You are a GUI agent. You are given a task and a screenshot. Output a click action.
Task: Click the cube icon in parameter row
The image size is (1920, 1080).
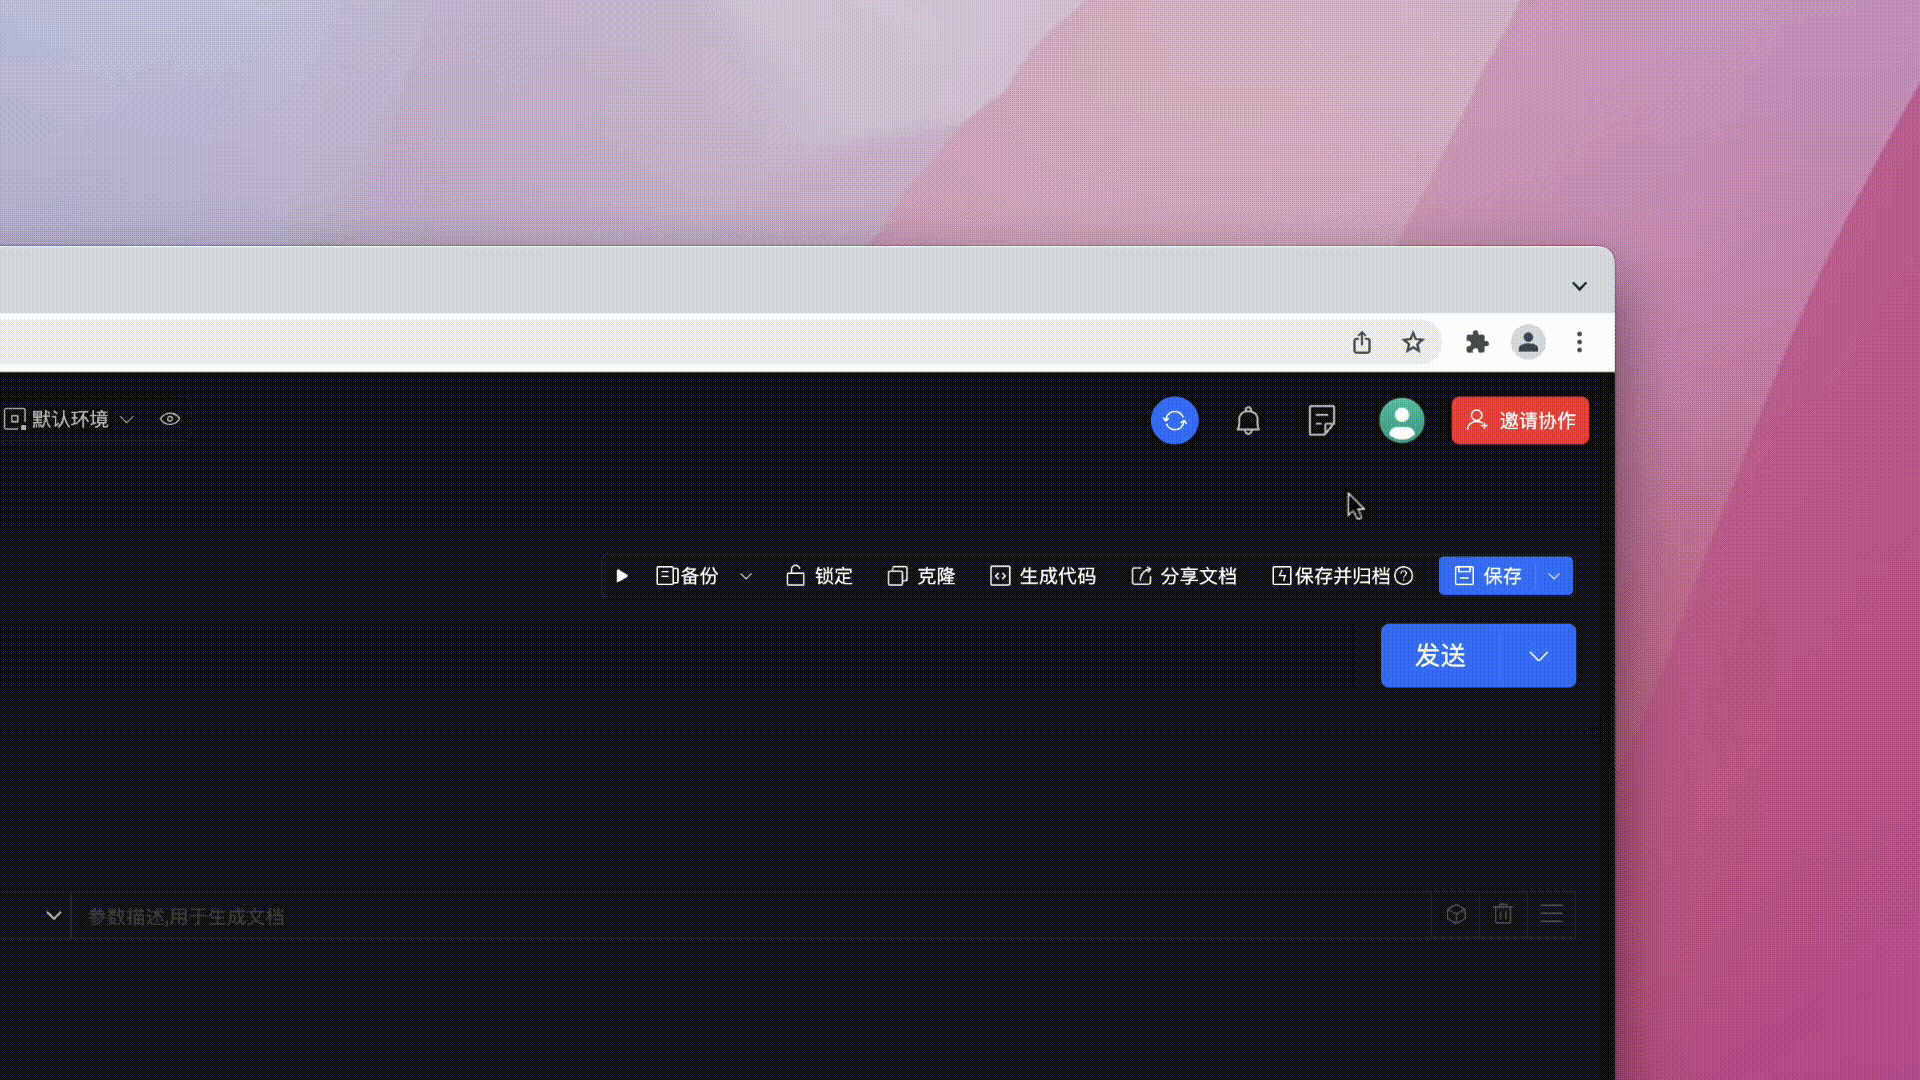point(1456,914)
